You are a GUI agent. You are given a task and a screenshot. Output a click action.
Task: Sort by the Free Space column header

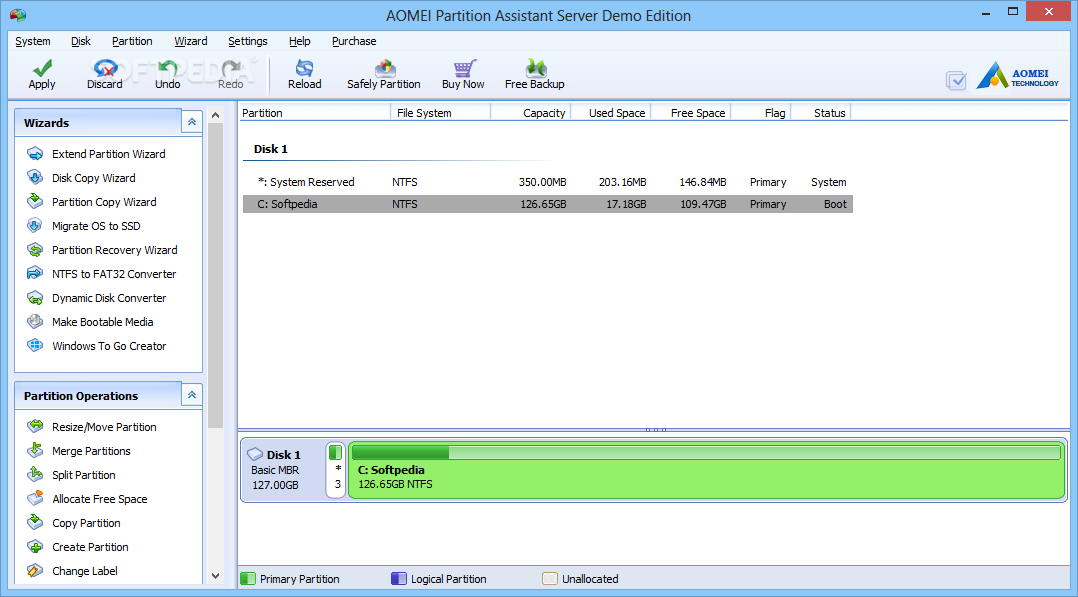690,113
